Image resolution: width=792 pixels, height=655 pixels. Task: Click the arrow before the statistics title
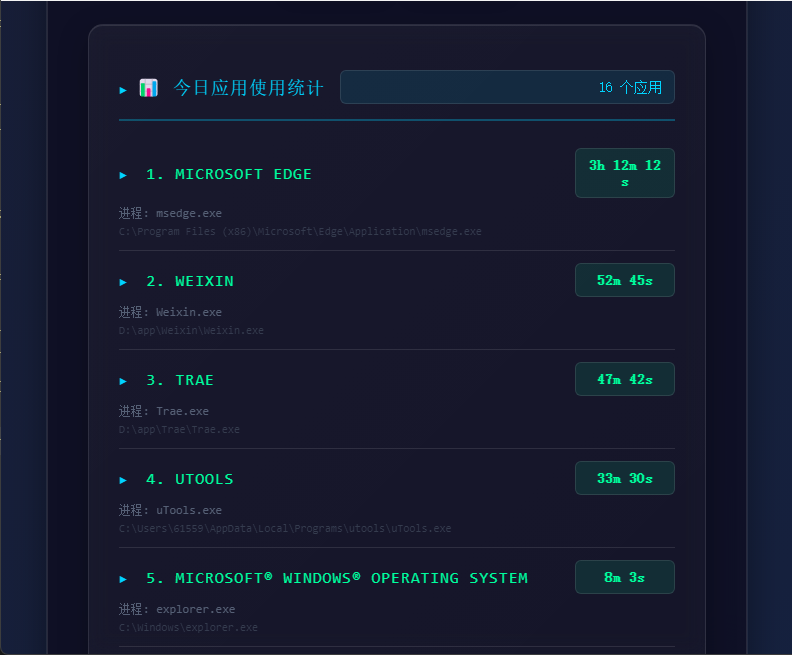(x=123, y=90)
